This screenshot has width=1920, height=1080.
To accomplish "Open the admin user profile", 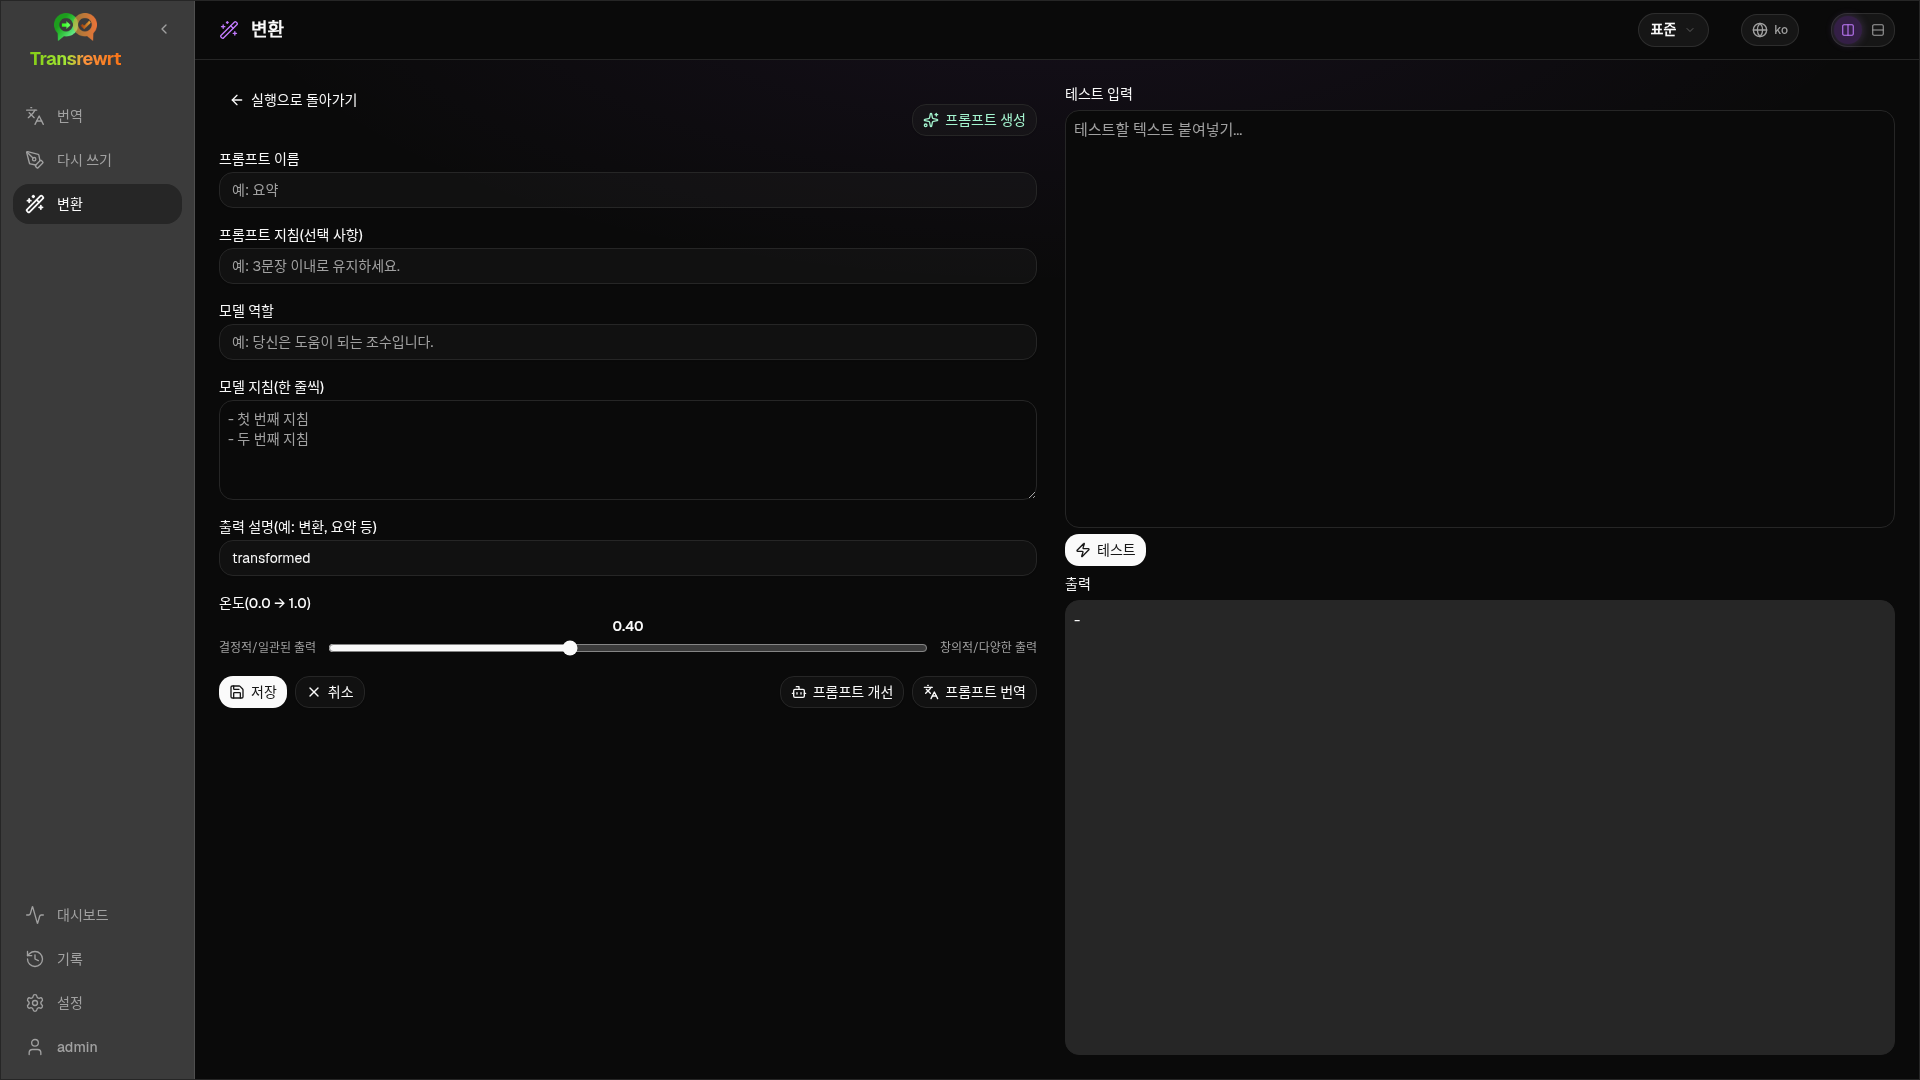I will (x=97, y=1047).
